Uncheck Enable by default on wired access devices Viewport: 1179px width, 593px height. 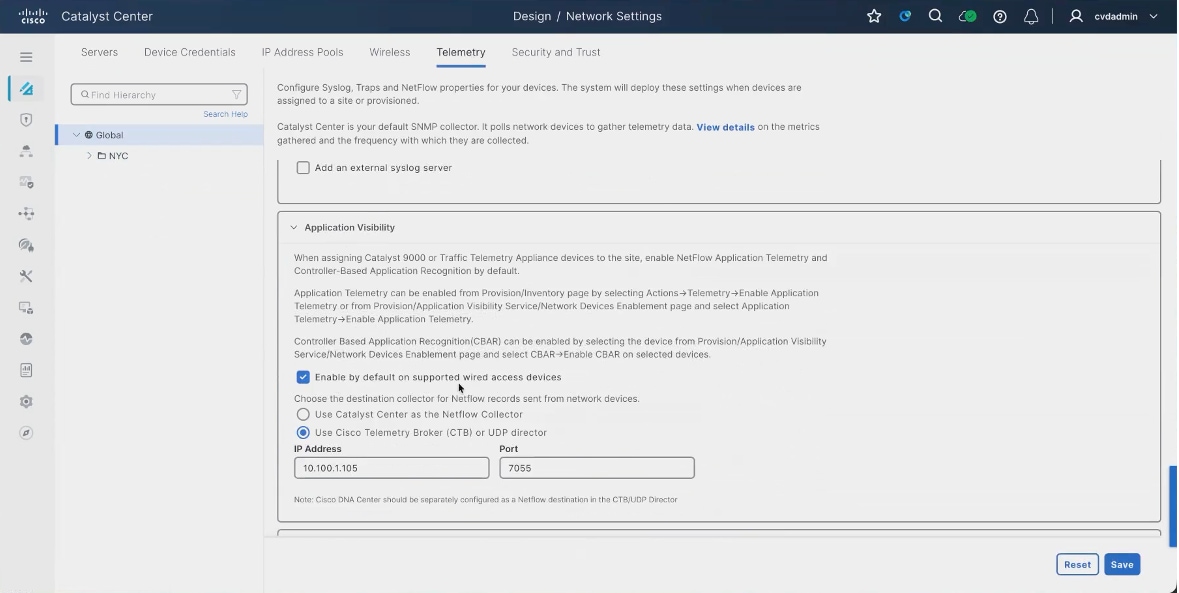pos(303,377)
